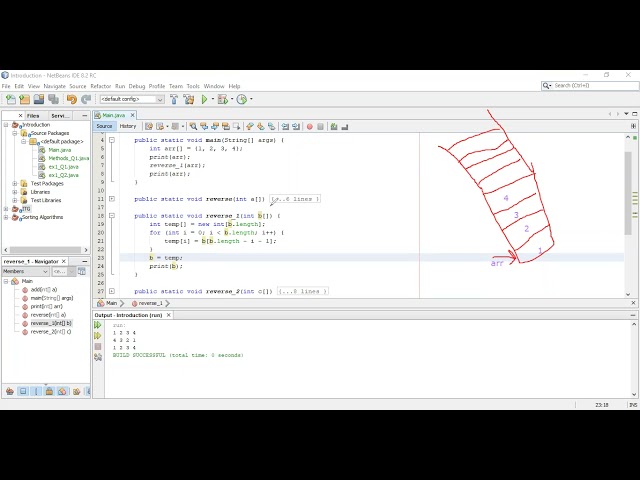
Task: Click the Stop Macro Recording square icon
Action: (320, 127)
